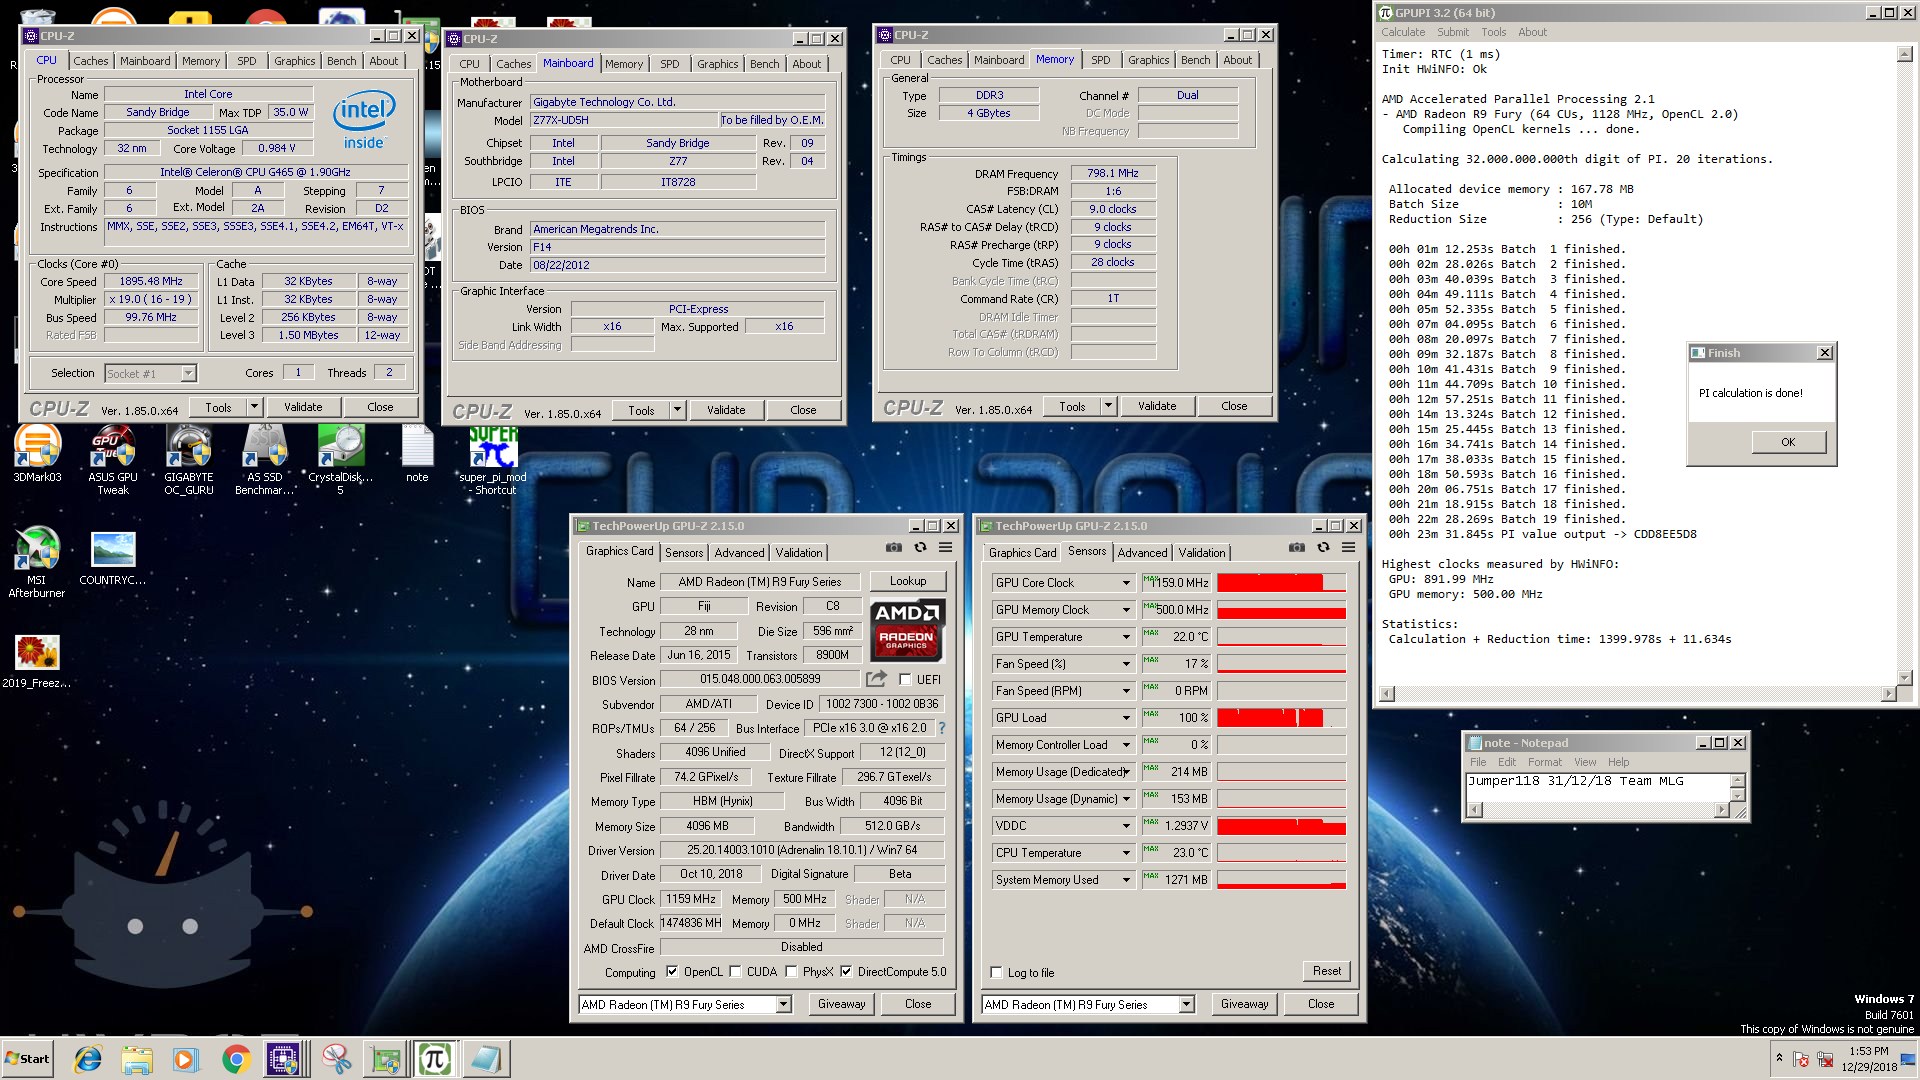1920x1080 pixels.
Task: Open the hamburger menu in GPU-Z Sensors window
Action: (1348, 548)
